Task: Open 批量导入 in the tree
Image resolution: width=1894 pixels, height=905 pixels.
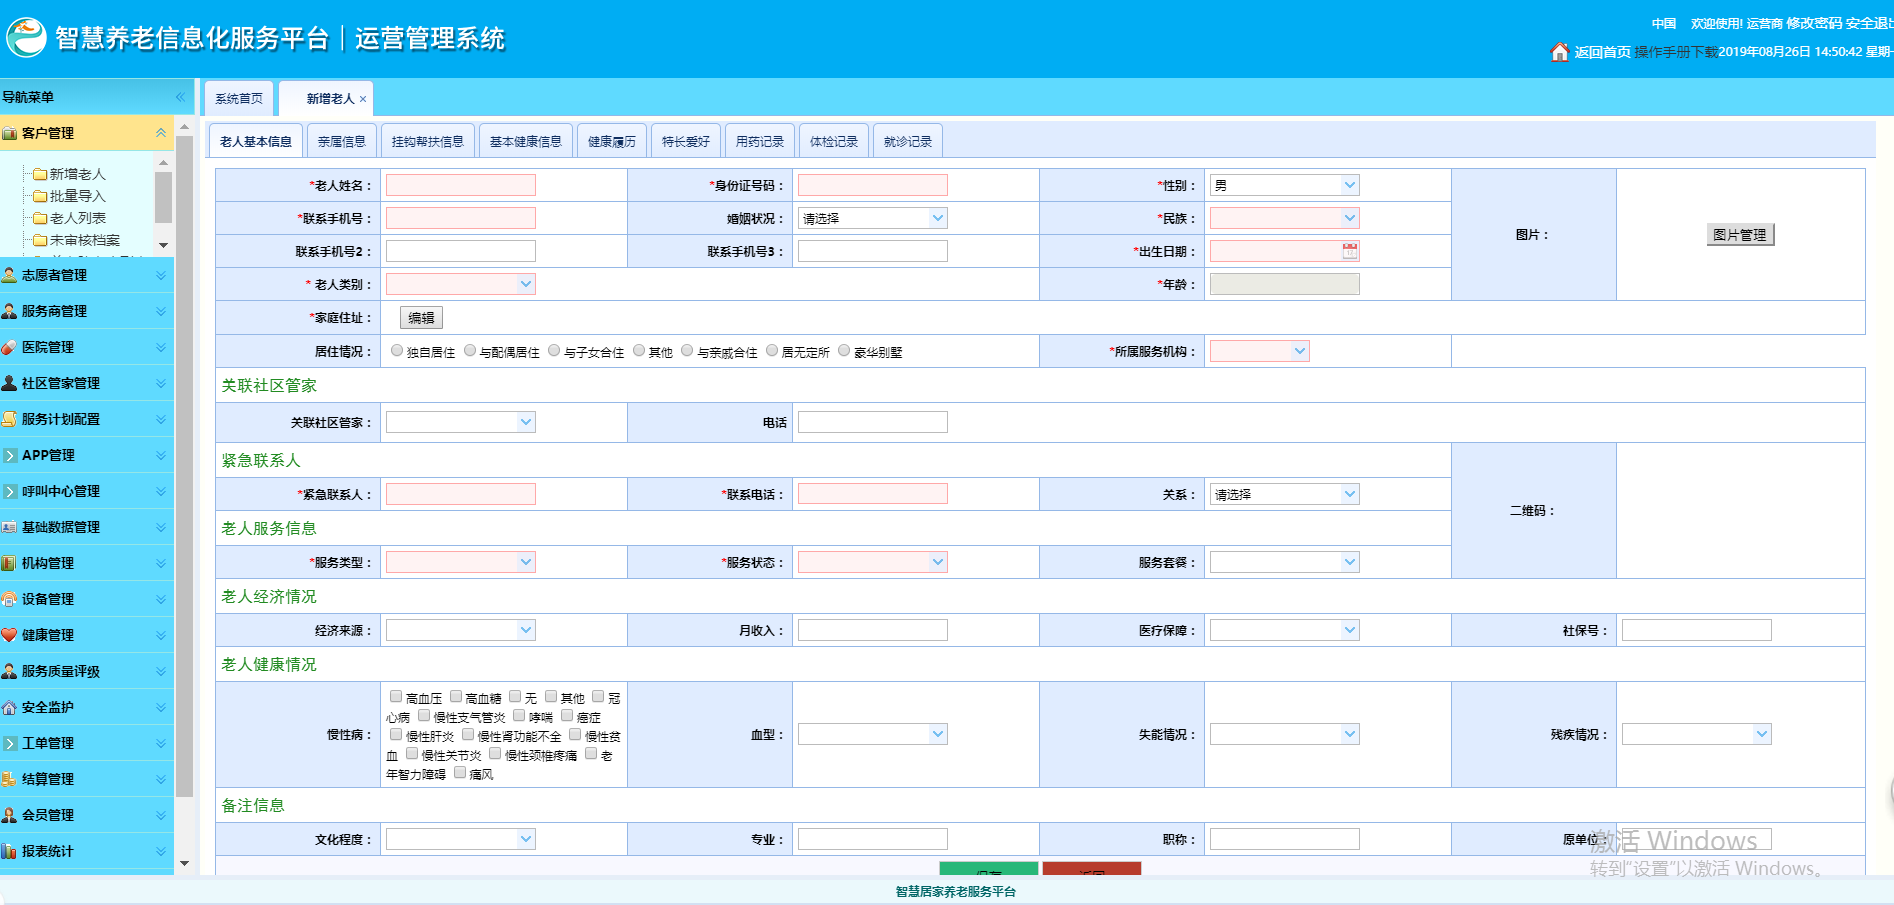Action: [x=77, y=196]
